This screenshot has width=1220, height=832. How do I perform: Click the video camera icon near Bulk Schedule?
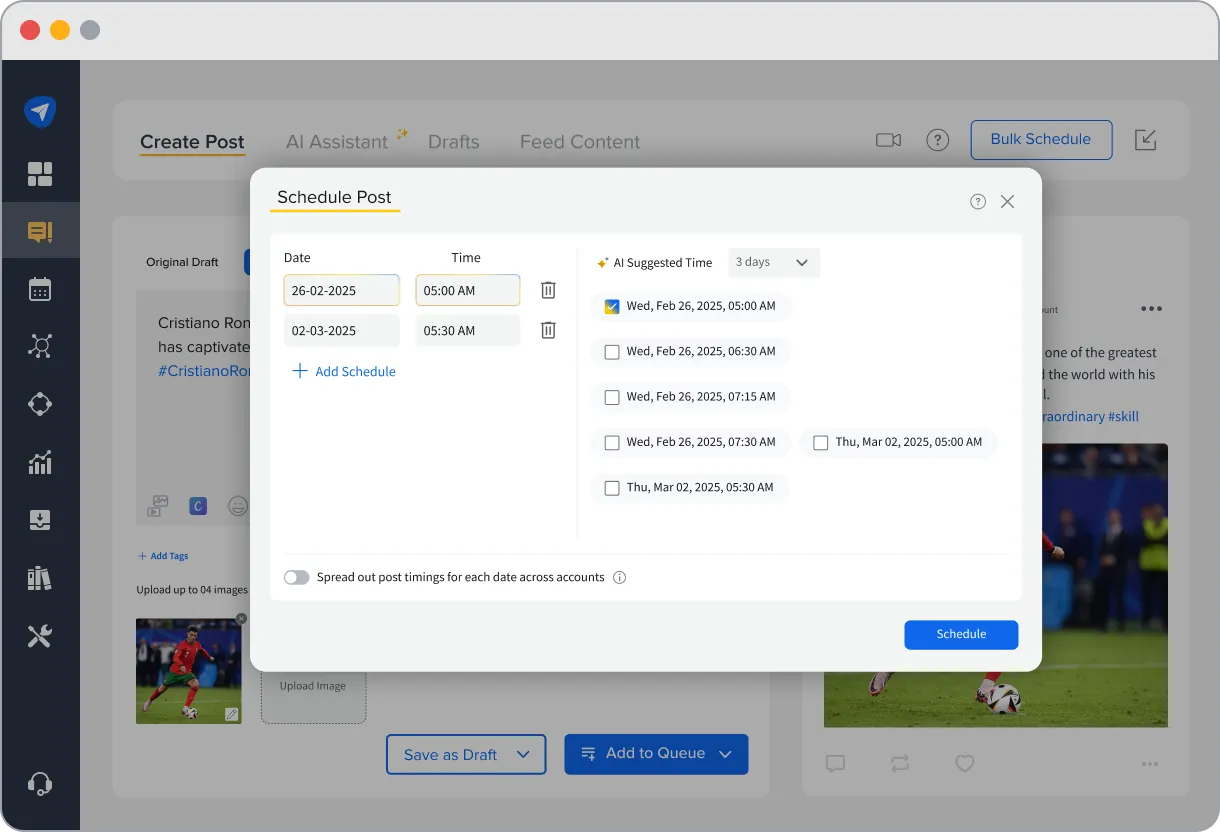(x=888, y=140)
